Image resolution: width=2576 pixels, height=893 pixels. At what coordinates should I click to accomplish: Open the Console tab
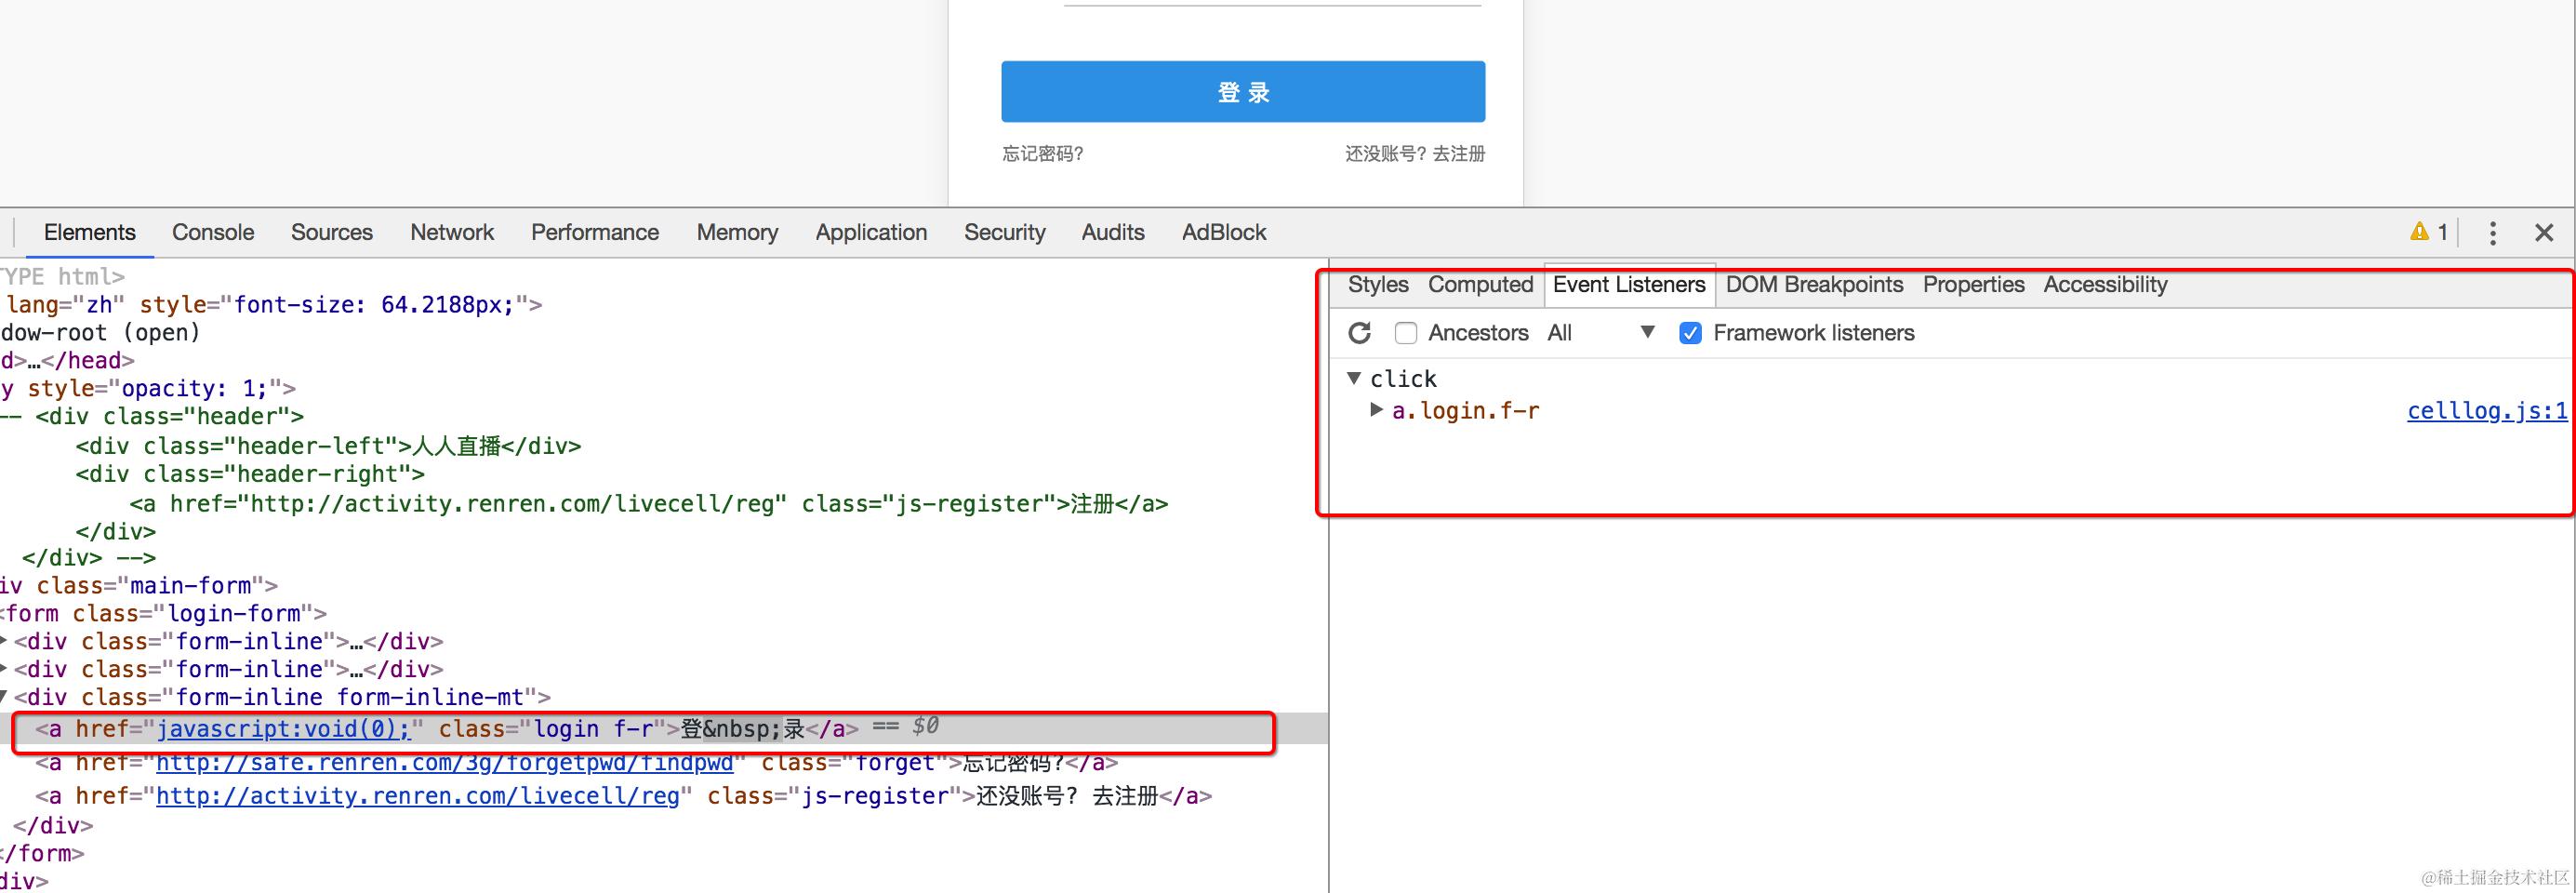(x=213, y=232)
